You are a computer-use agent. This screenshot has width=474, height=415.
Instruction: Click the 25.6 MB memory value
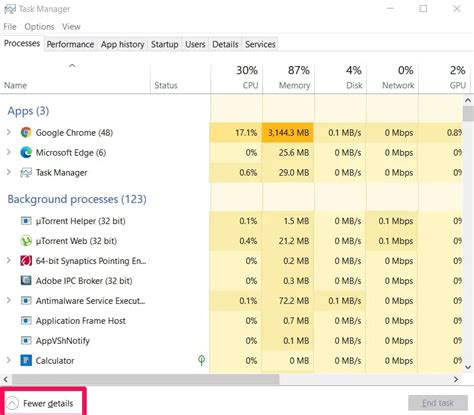(x=294, y=153)
